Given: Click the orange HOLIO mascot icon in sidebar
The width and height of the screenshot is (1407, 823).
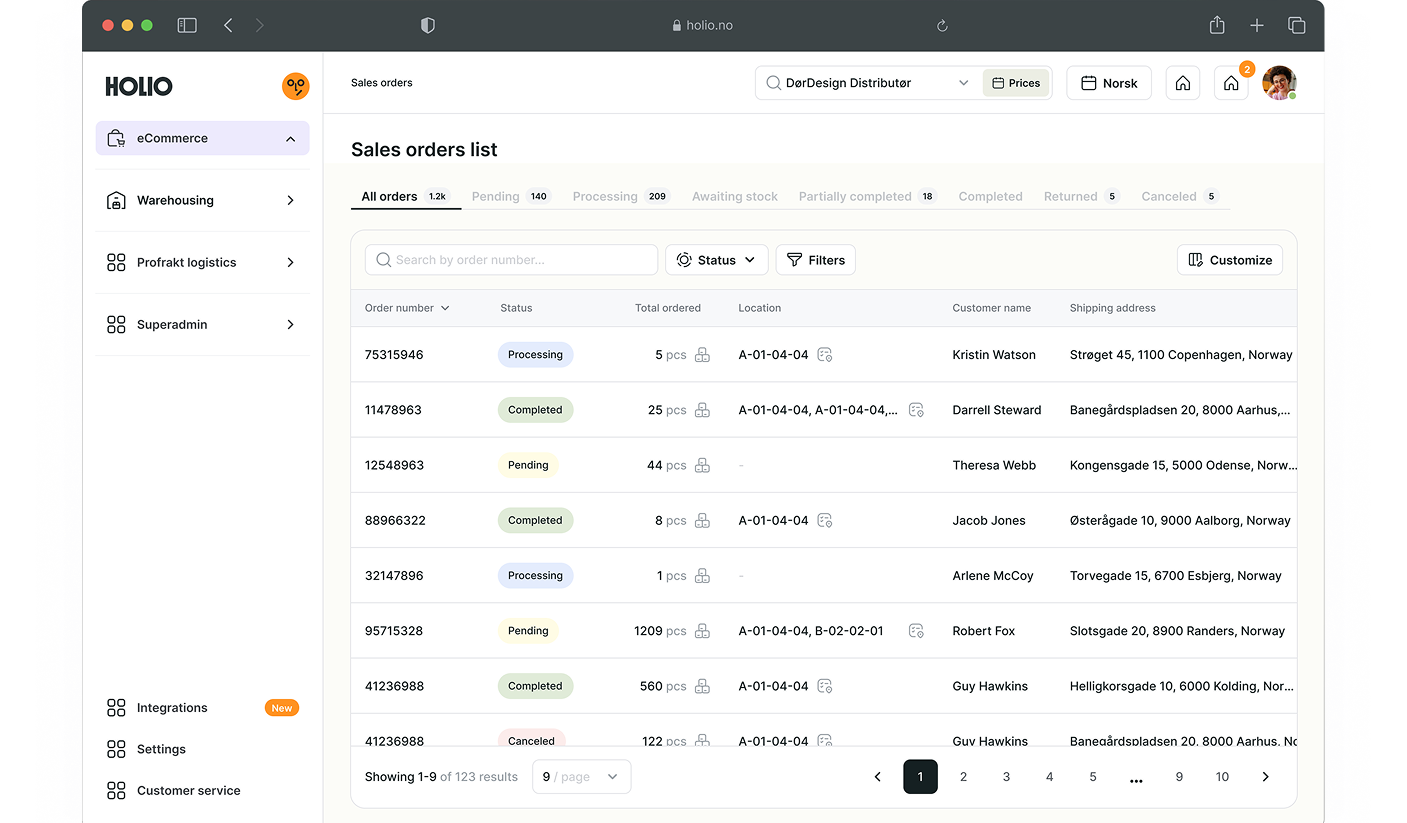Looking at the screenshot, I should (x=295, y=86).
